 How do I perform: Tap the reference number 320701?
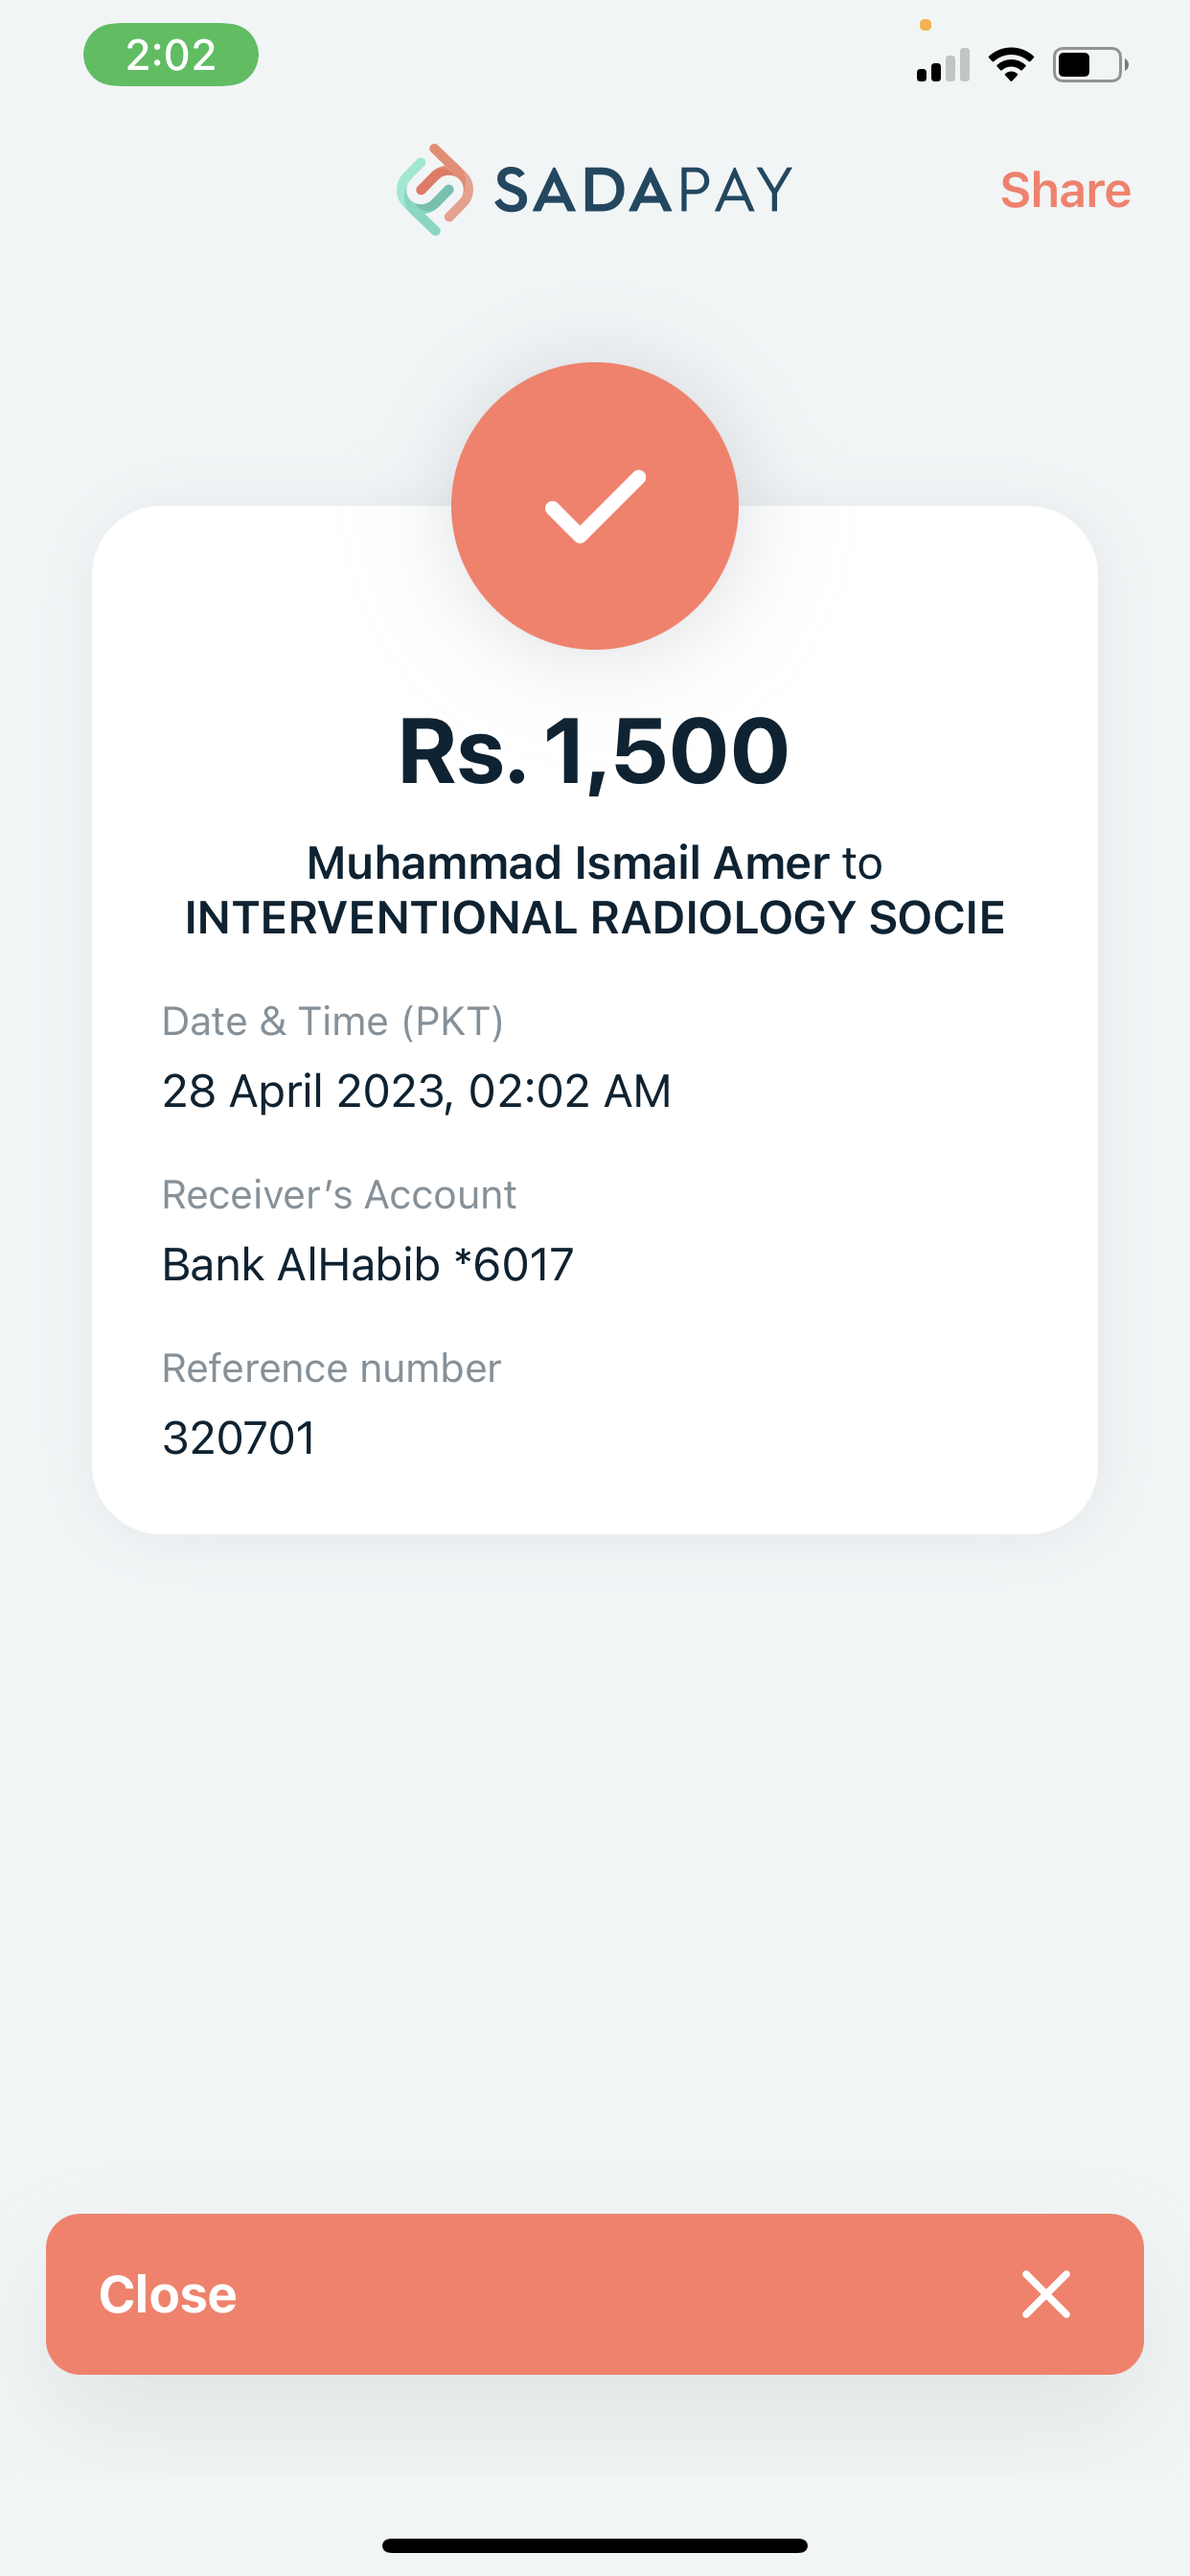click(x=239, y=1438)
